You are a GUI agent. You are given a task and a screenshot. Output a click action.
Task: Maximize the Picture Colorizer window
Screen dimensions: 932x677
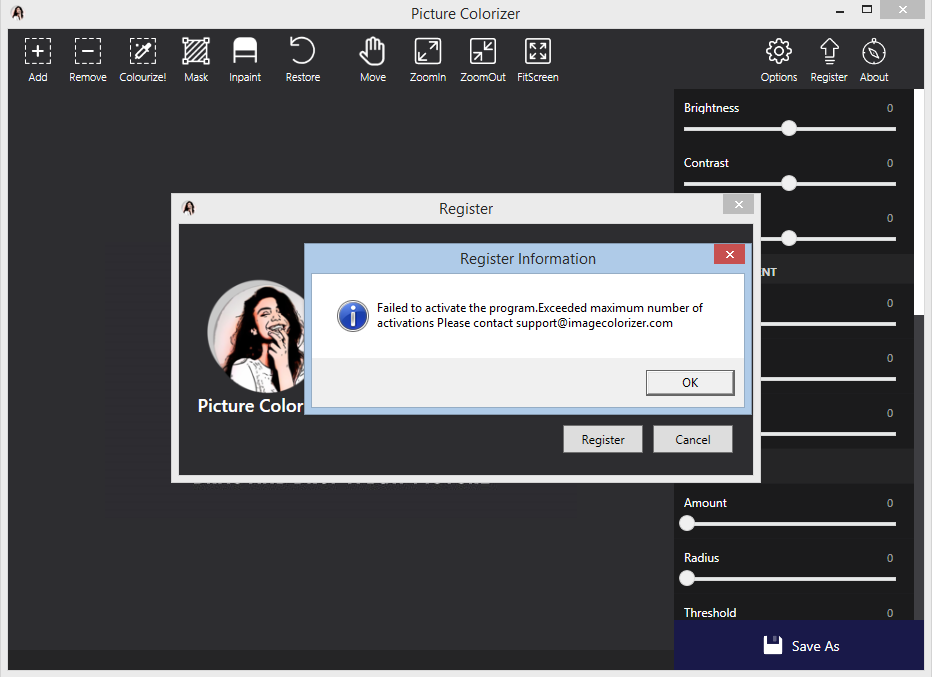(867, 10)
